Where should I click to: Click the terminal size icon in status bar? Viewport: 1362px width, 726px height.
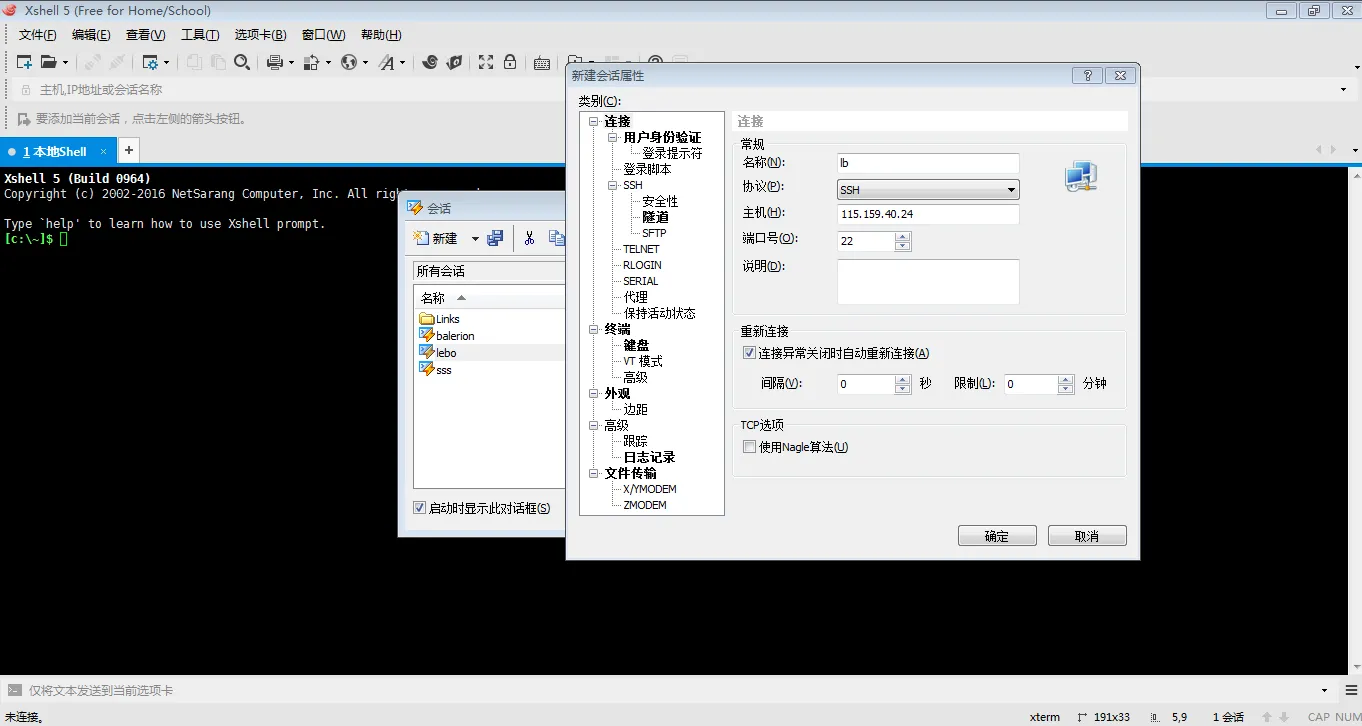coord(1083,717)
